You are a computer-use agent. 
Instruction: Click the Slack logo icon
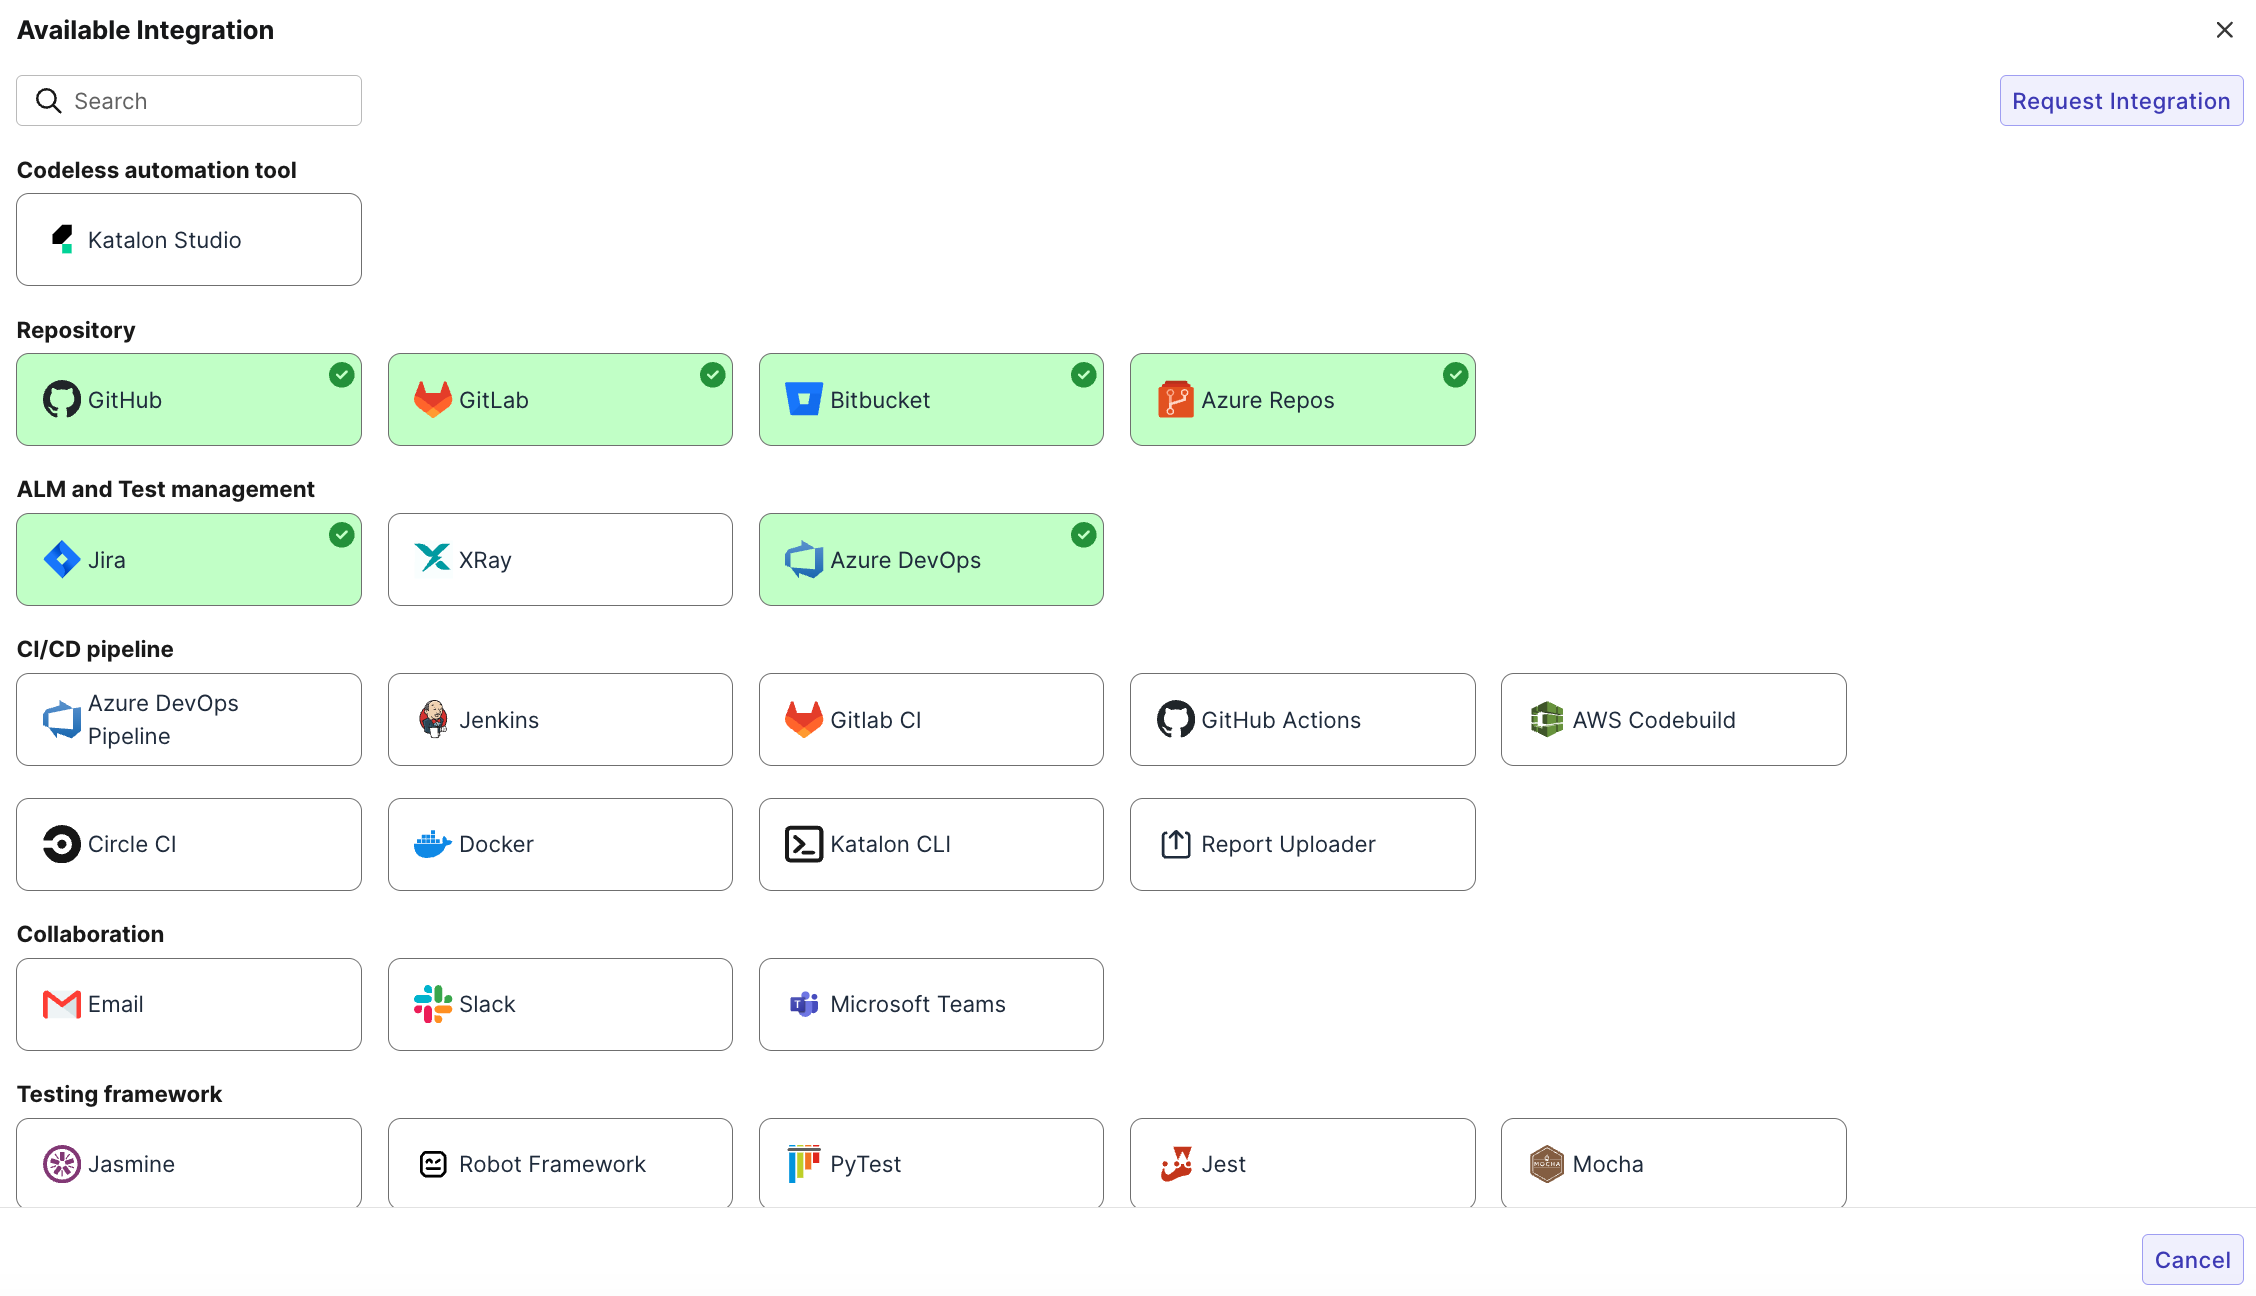[x=432, y=1004]
